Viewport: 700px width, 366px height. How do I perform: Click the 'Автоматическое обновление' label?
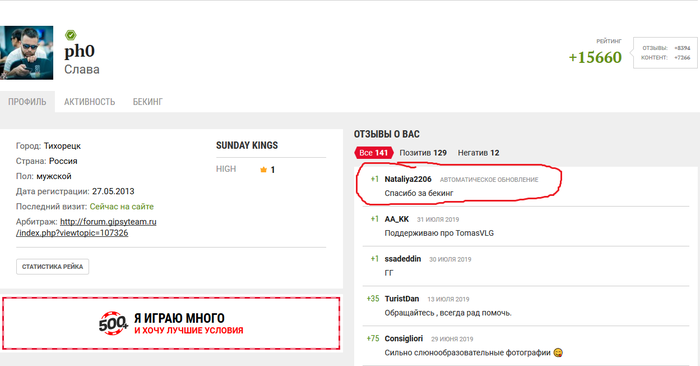[x=489, y=179]
